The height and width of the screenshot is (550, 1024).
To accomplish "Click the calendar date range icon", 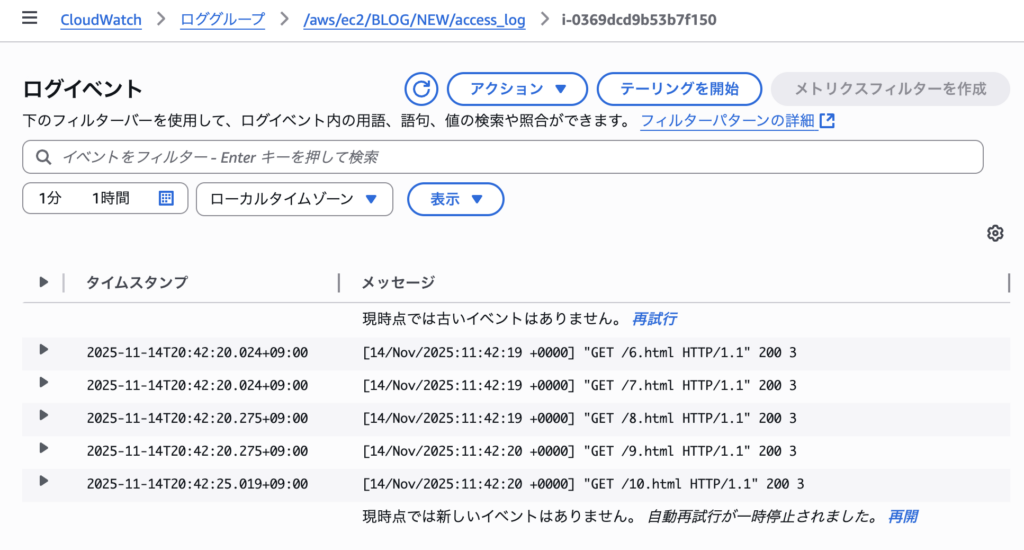I will point(167,199).
